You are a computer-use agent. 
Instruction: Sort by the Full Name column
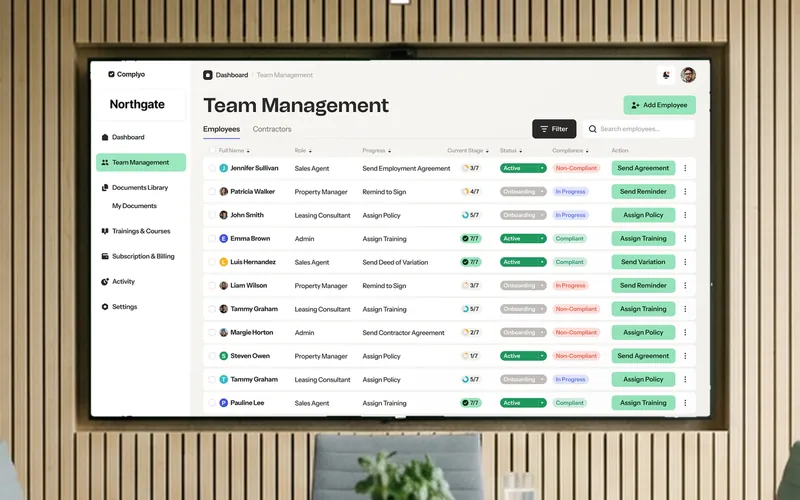234,151
